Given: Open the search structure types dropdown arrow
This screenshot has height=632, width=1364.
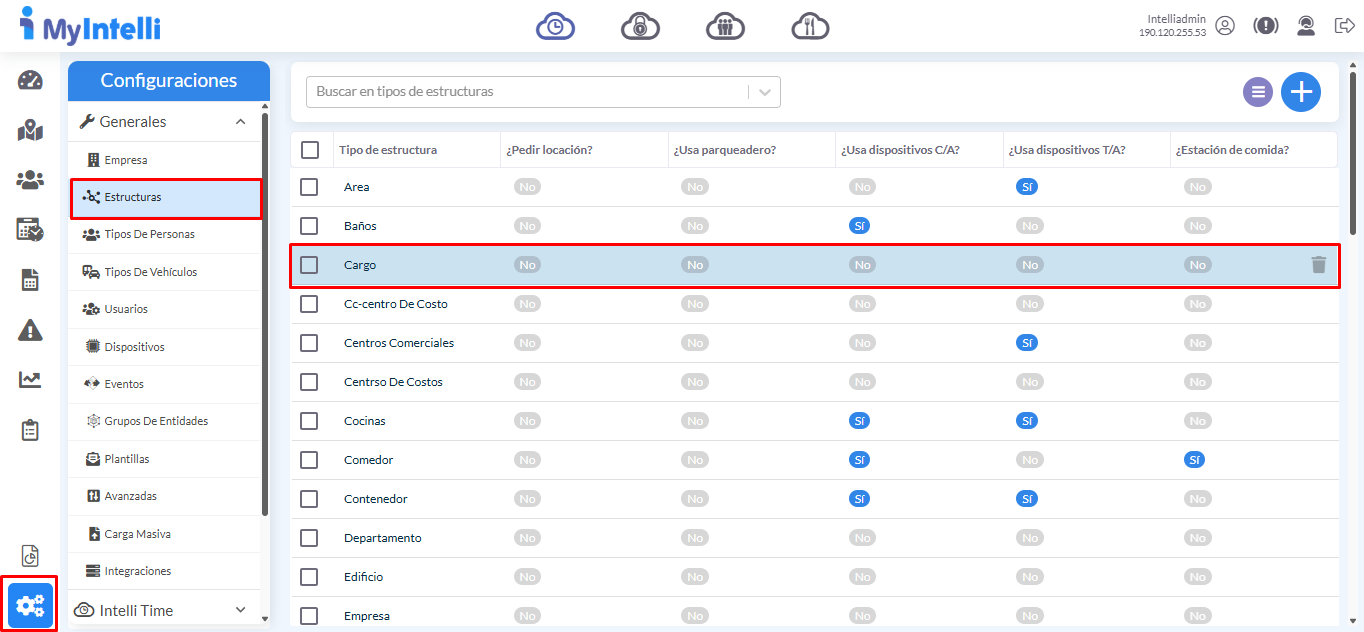Looking at the screenshot, I should click(x=765, y=92).
